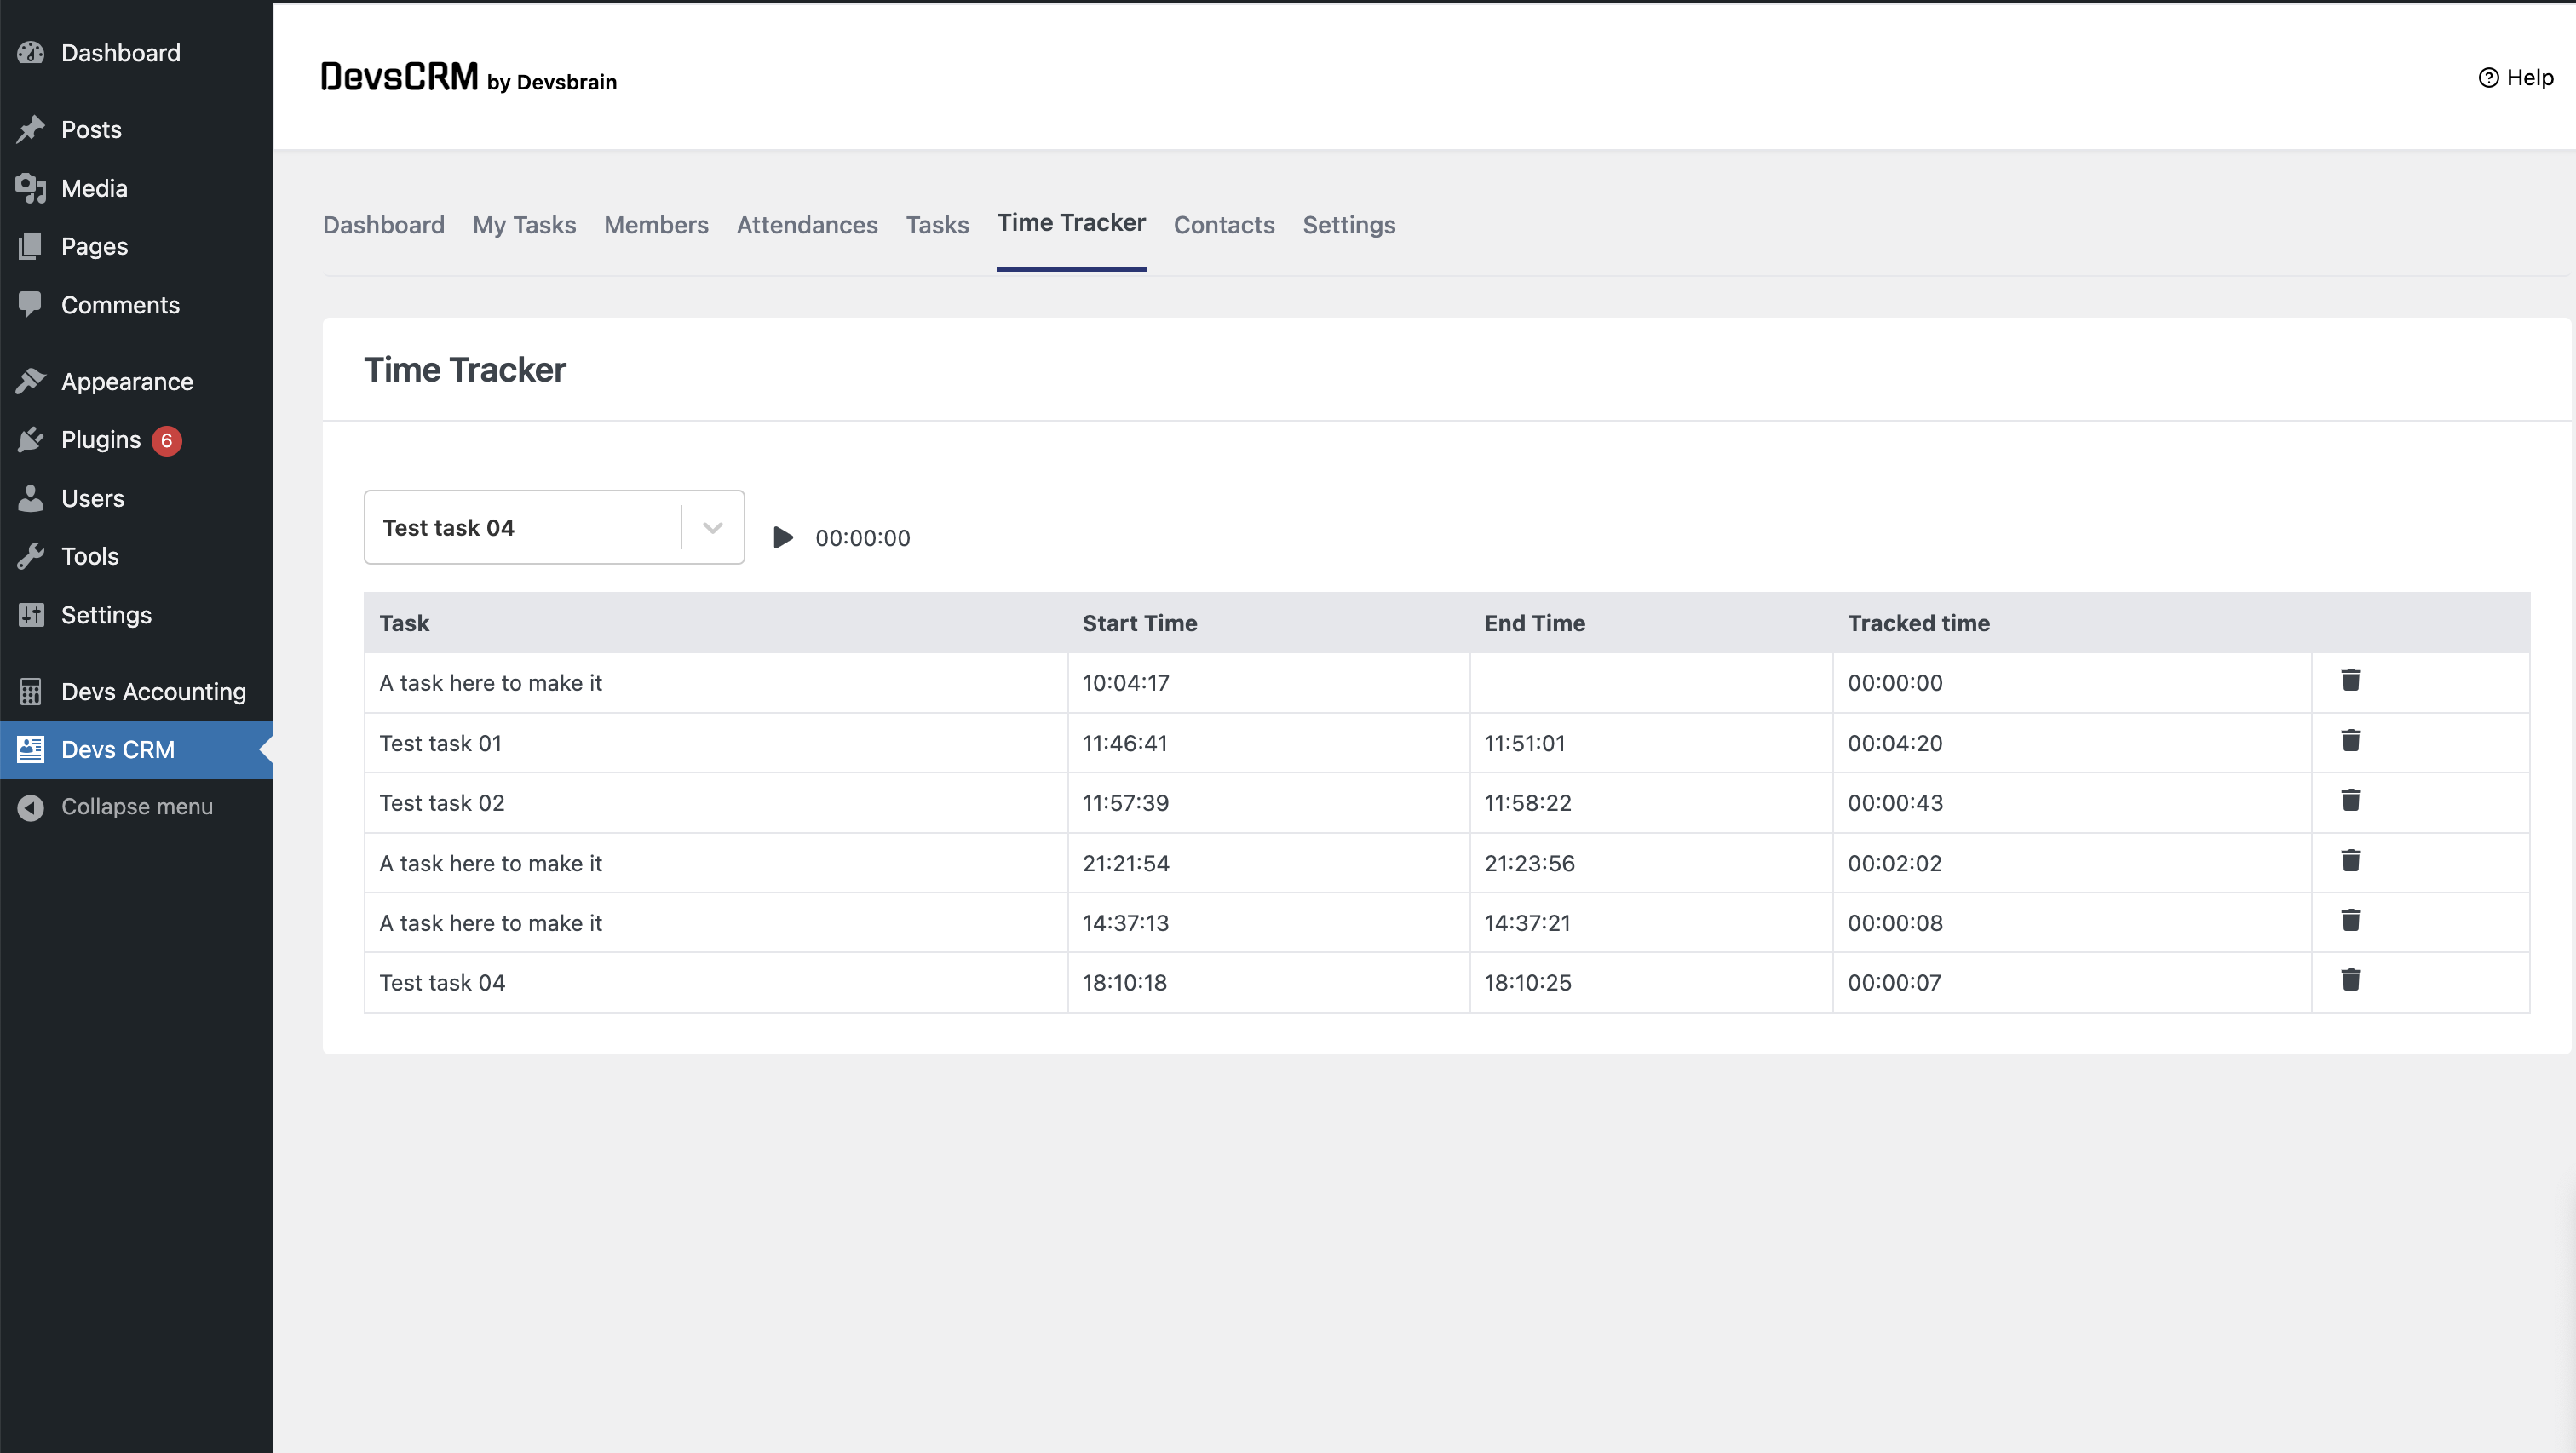
Task: Delete the 21:21:54 tracked entry
Action: pyautogui.click(x=2350, y=861)
